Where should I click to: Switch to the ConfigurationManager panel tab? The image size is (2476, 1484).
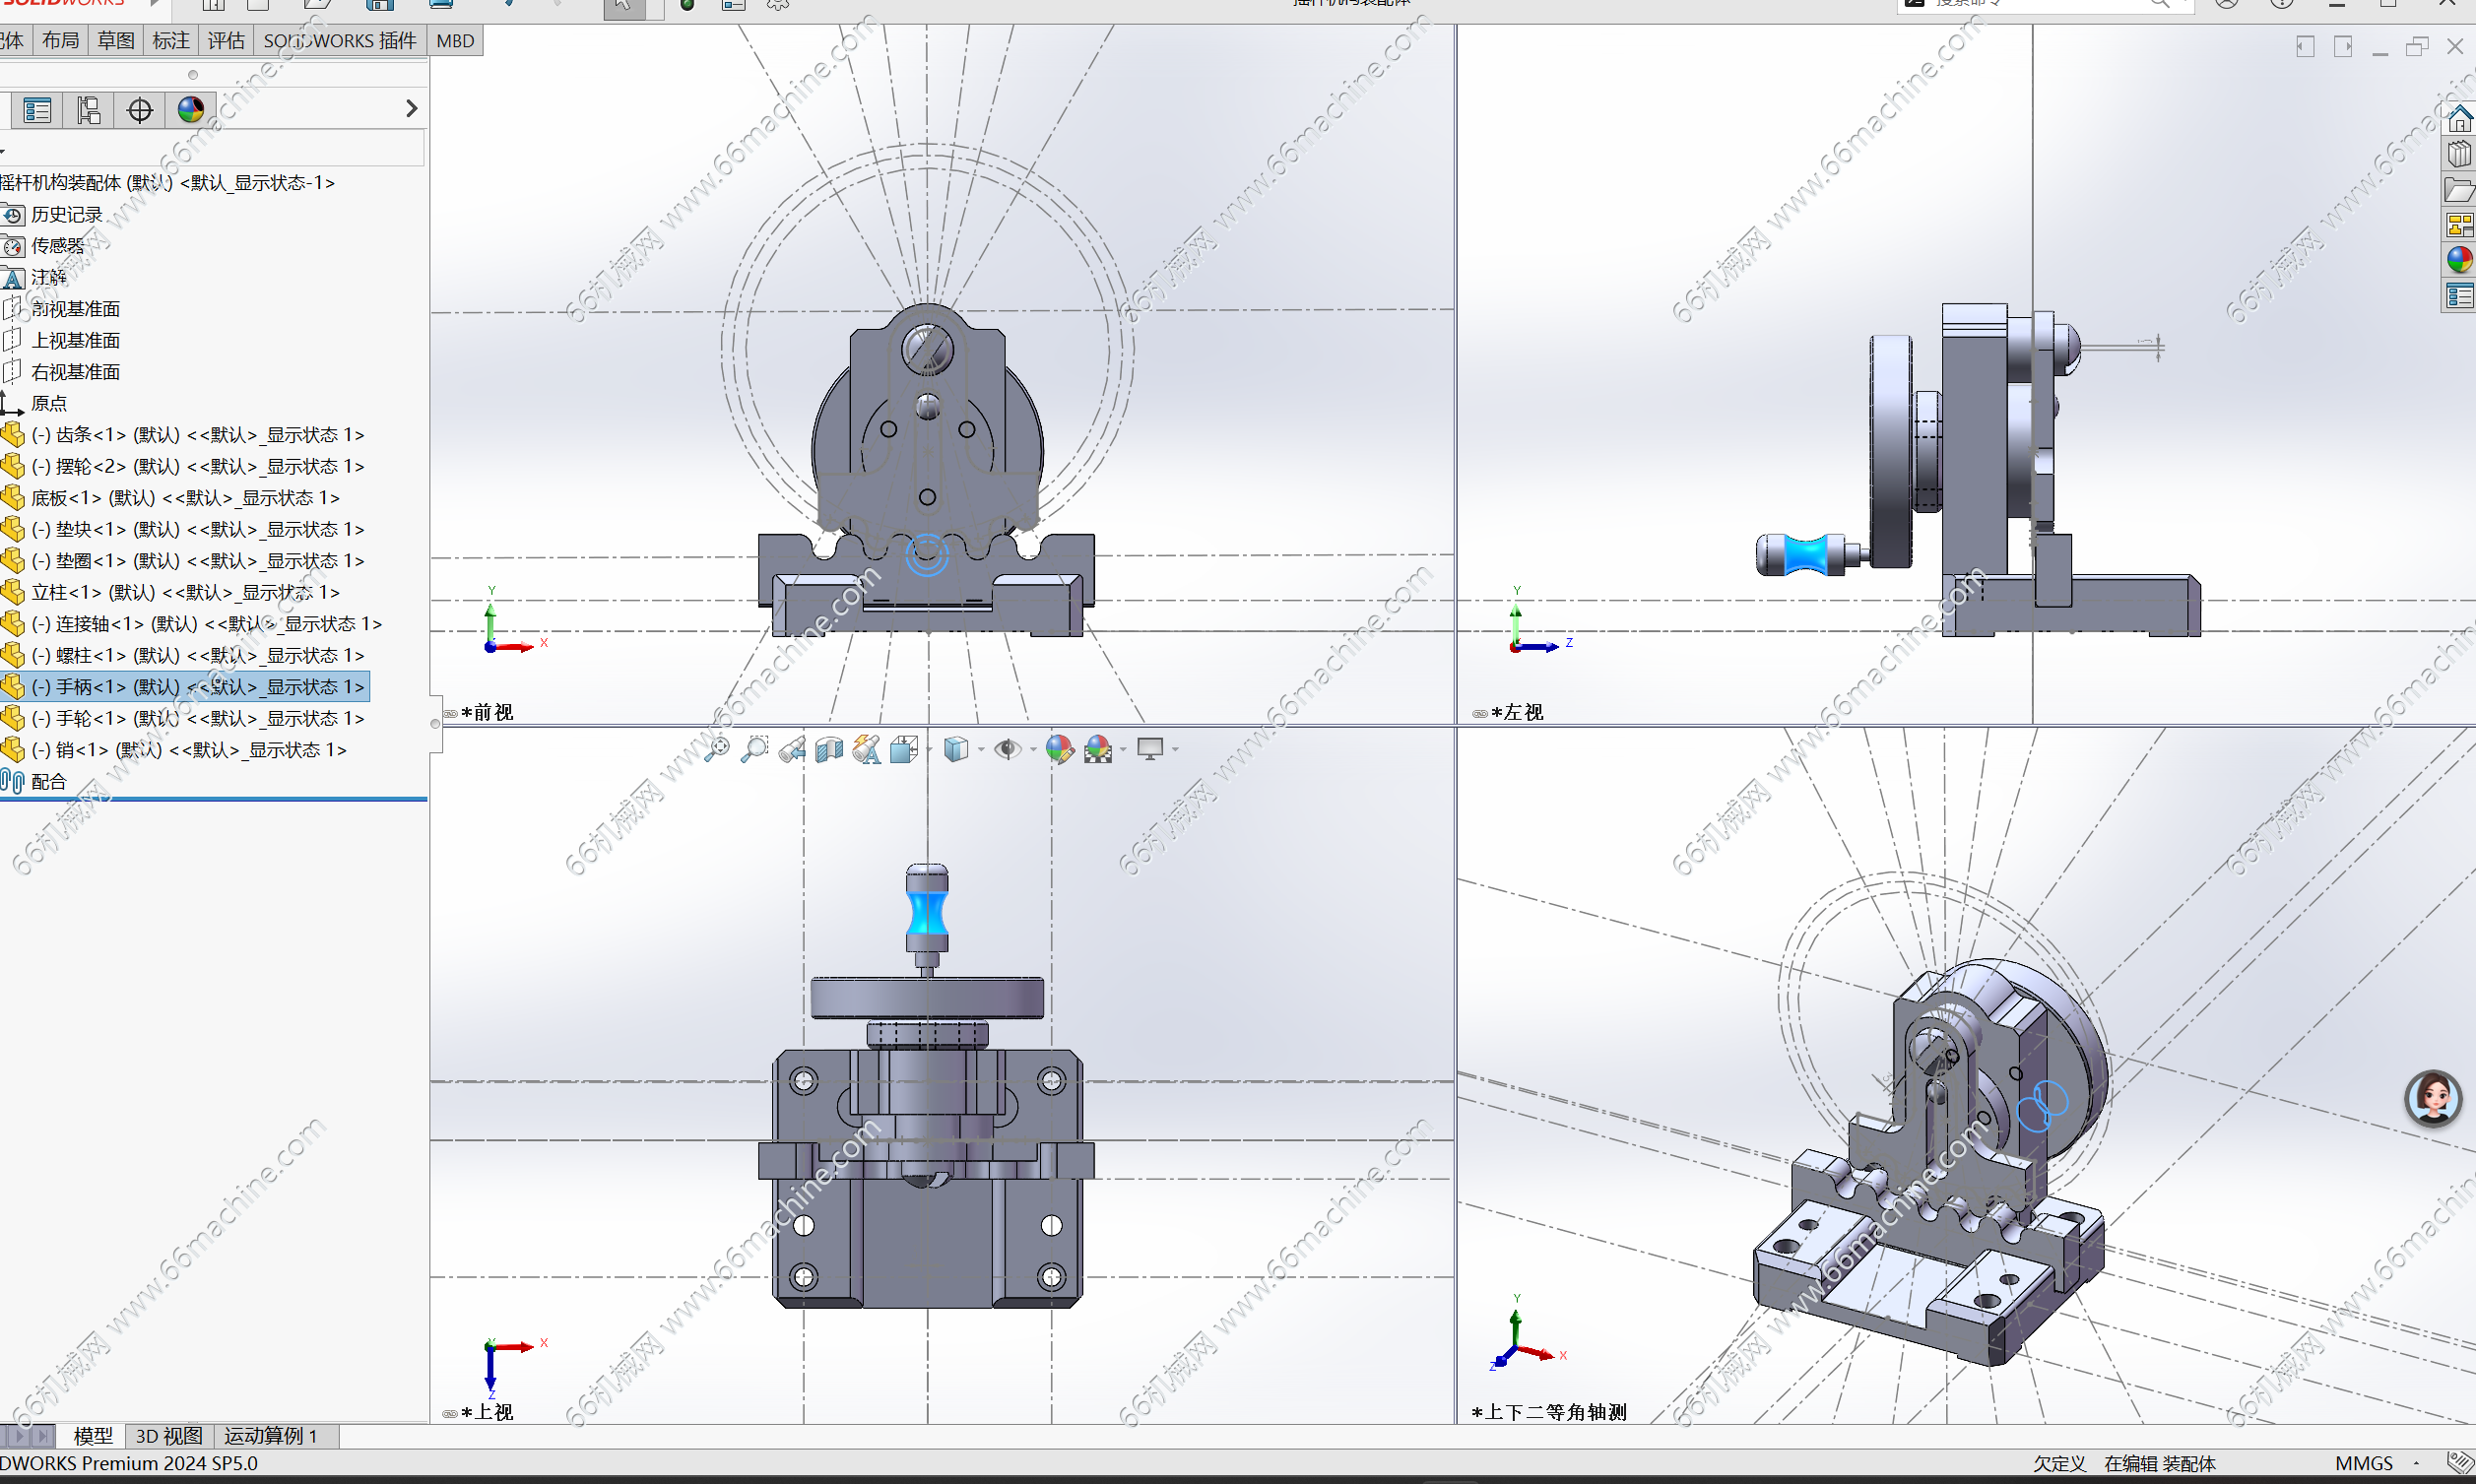88,110
